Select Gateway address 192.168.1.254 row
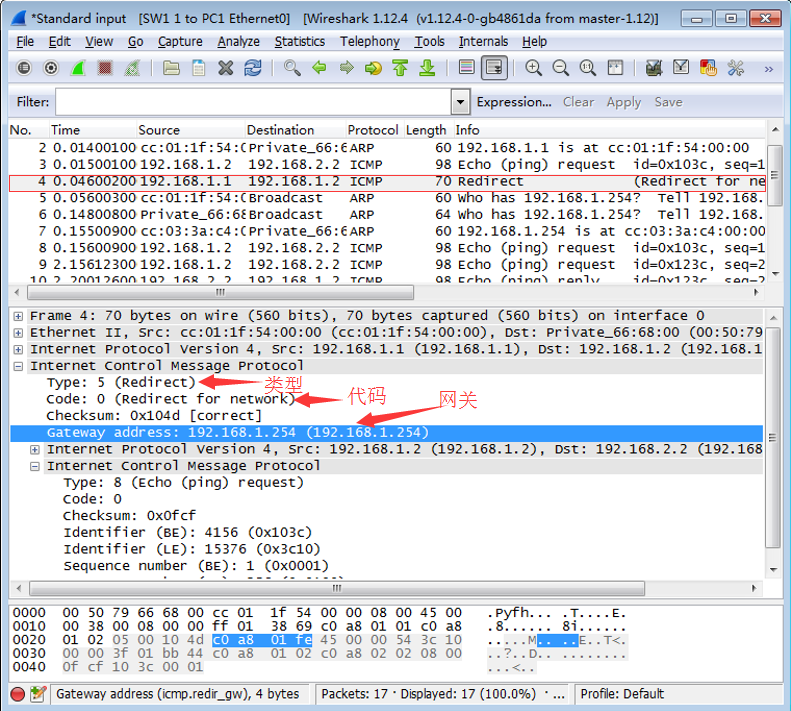 [x=386, y=433]
